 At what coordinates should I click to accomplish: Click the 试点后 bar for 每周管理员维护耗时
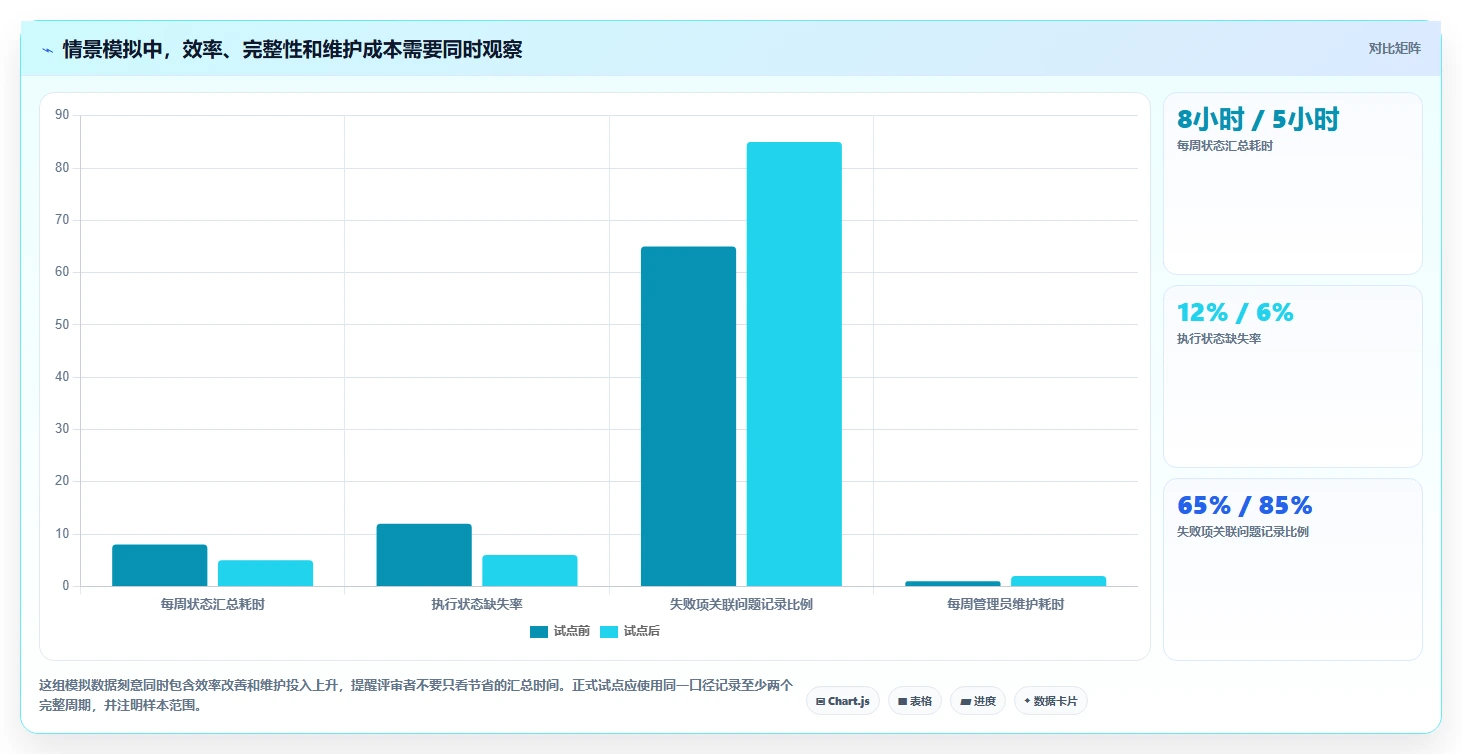[1058, 581]
